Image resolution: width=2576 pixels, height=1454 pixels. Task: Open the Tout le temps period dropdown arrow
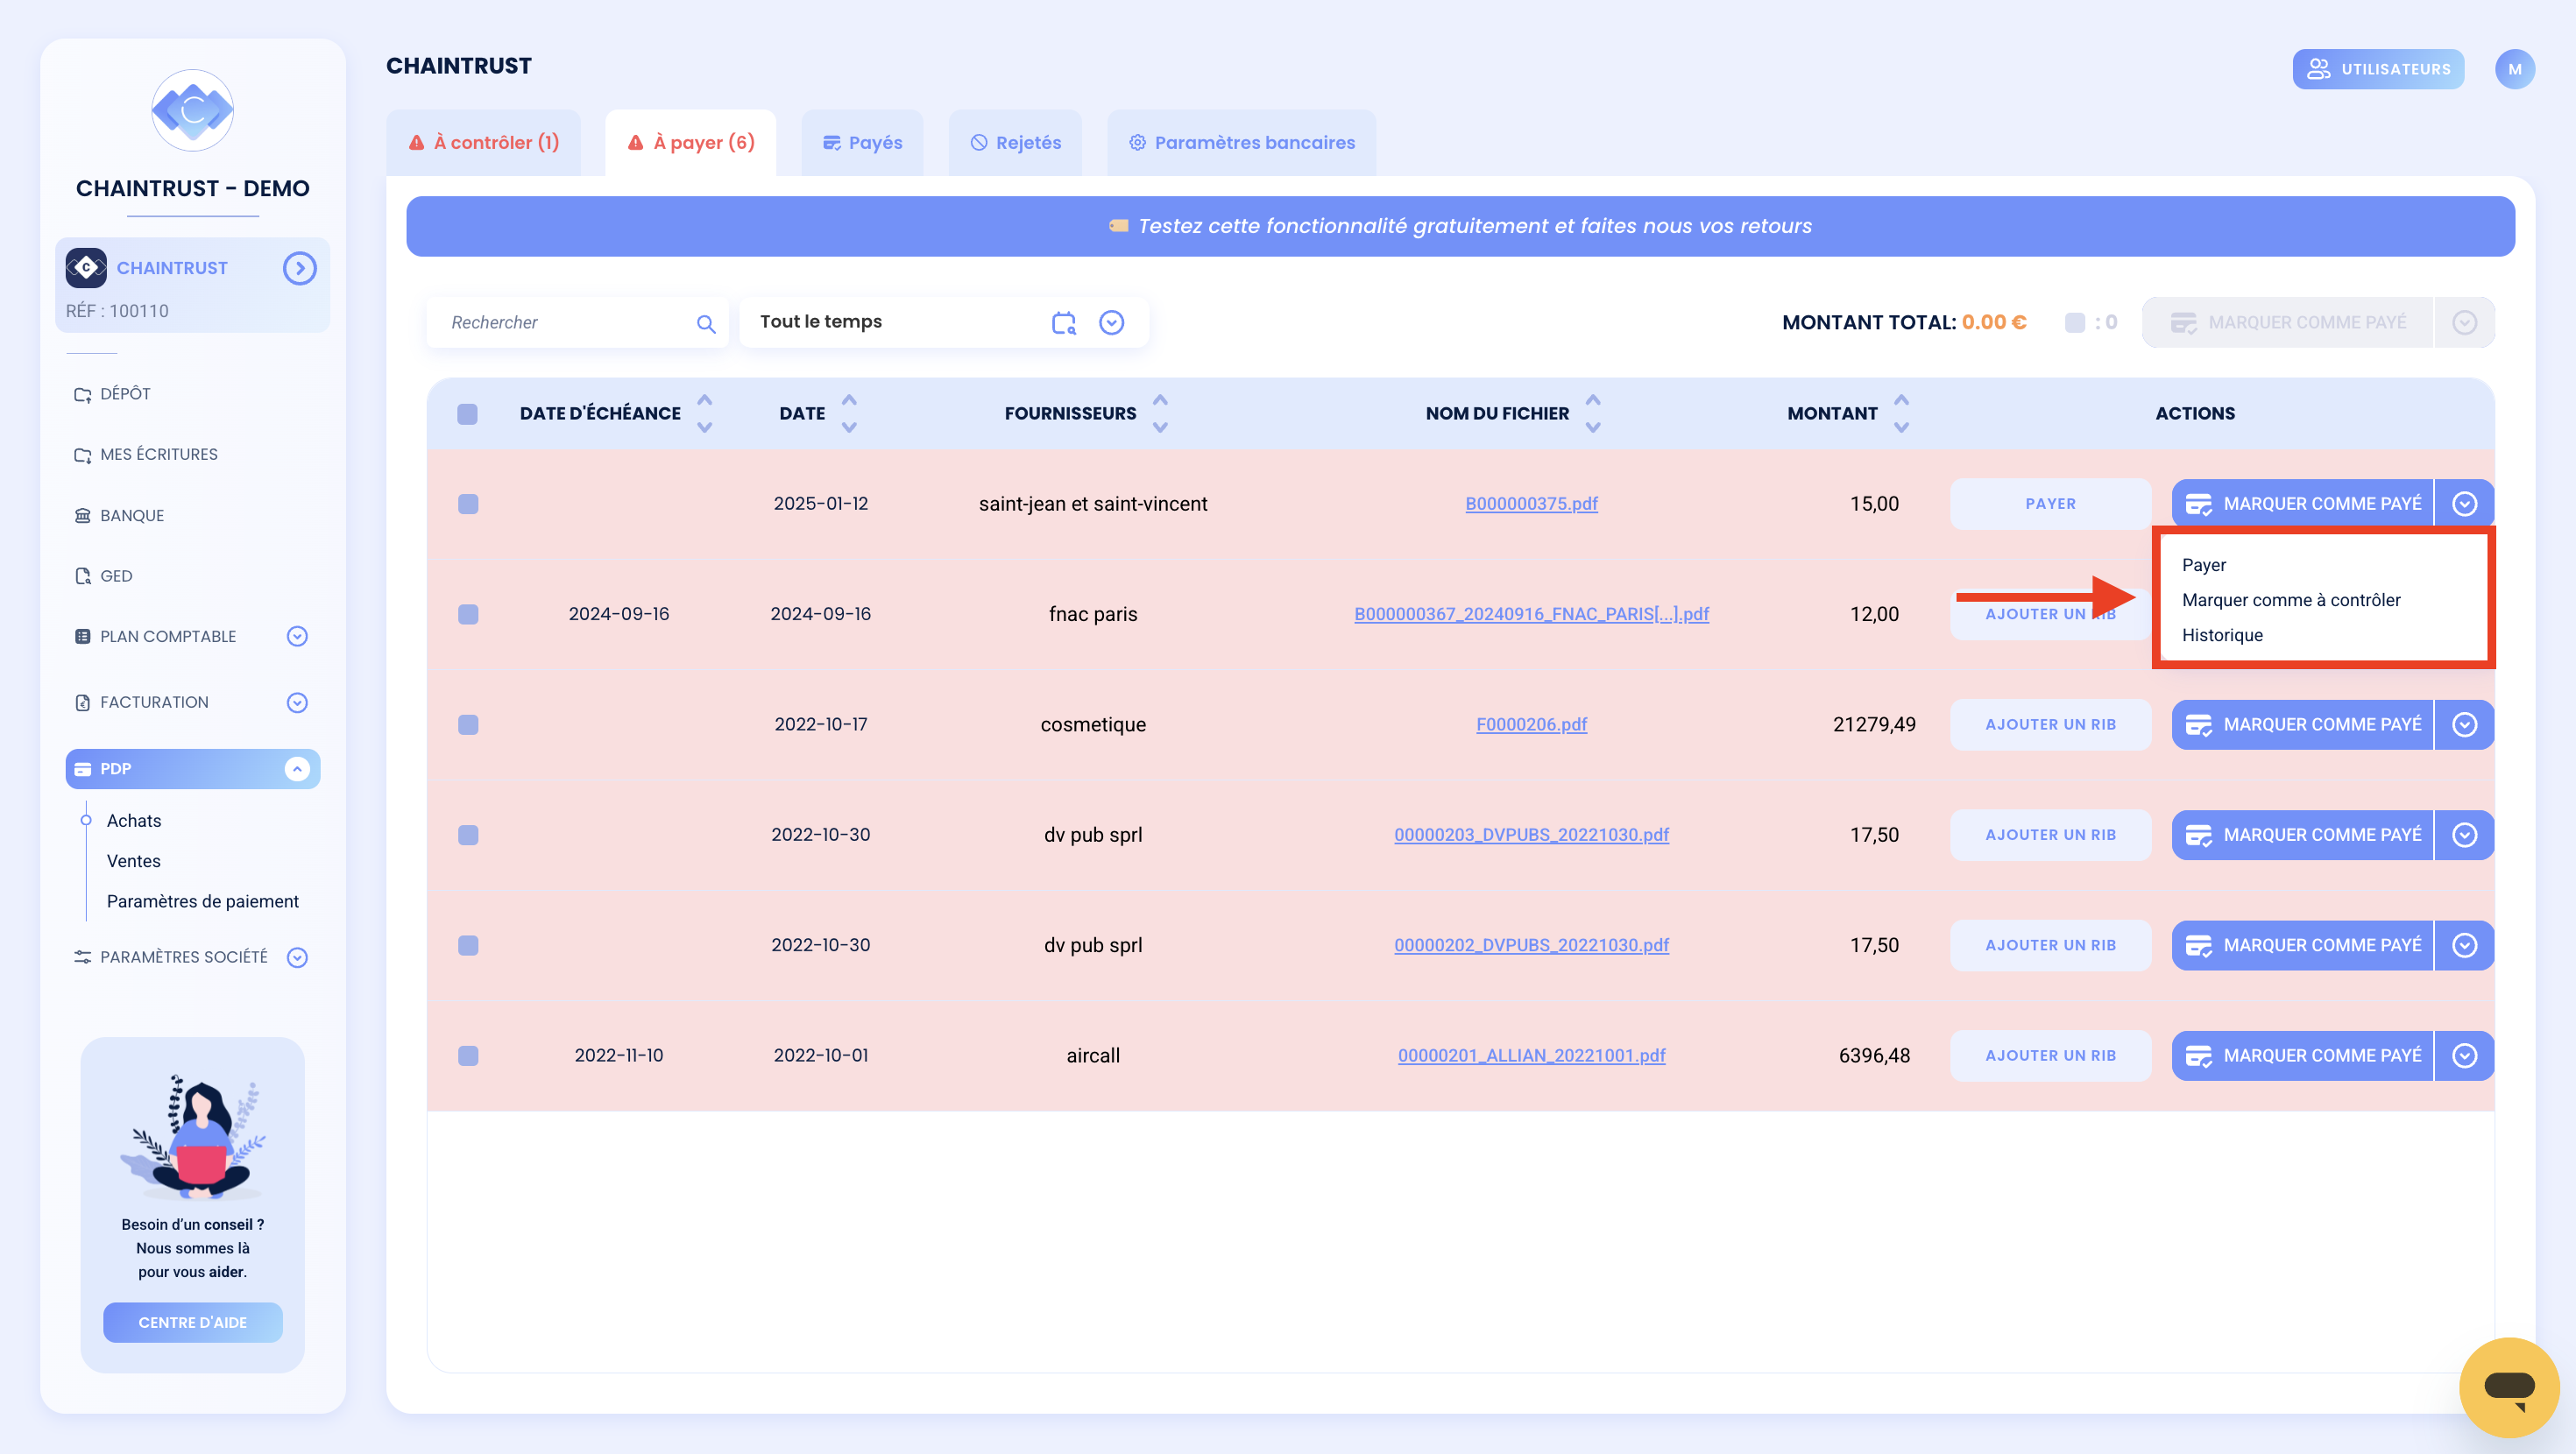[x=1111, y=322]
